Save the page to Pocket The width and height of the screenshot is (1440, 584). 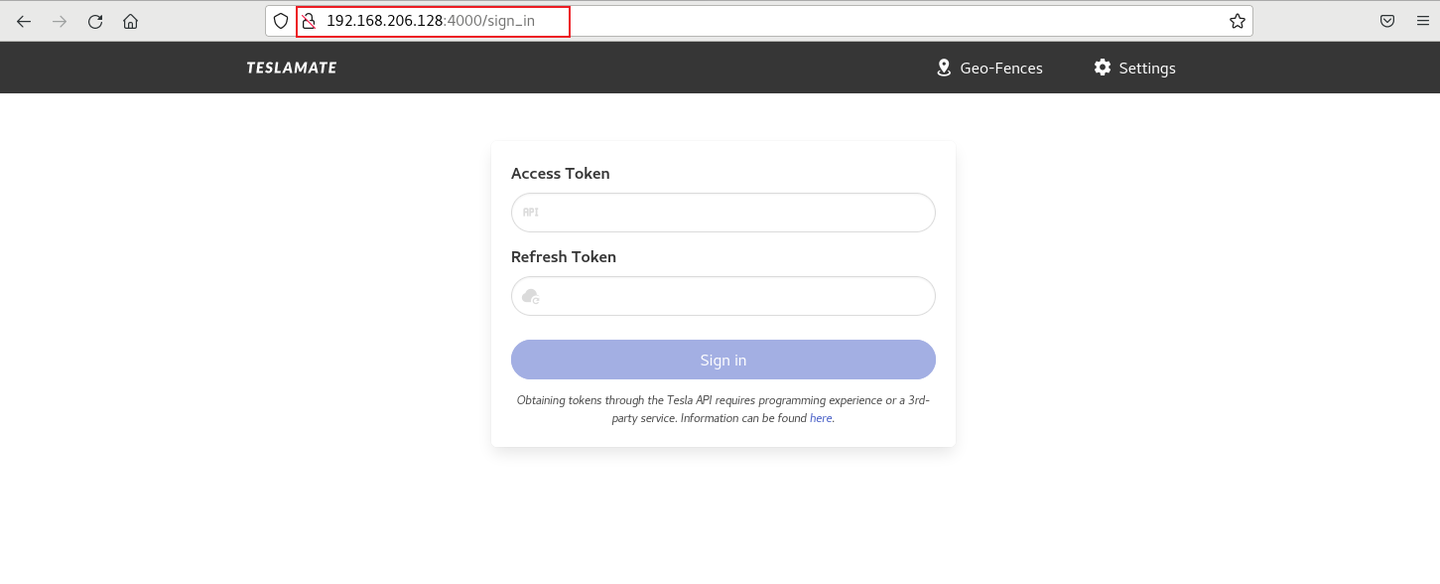pos(1387,21)
